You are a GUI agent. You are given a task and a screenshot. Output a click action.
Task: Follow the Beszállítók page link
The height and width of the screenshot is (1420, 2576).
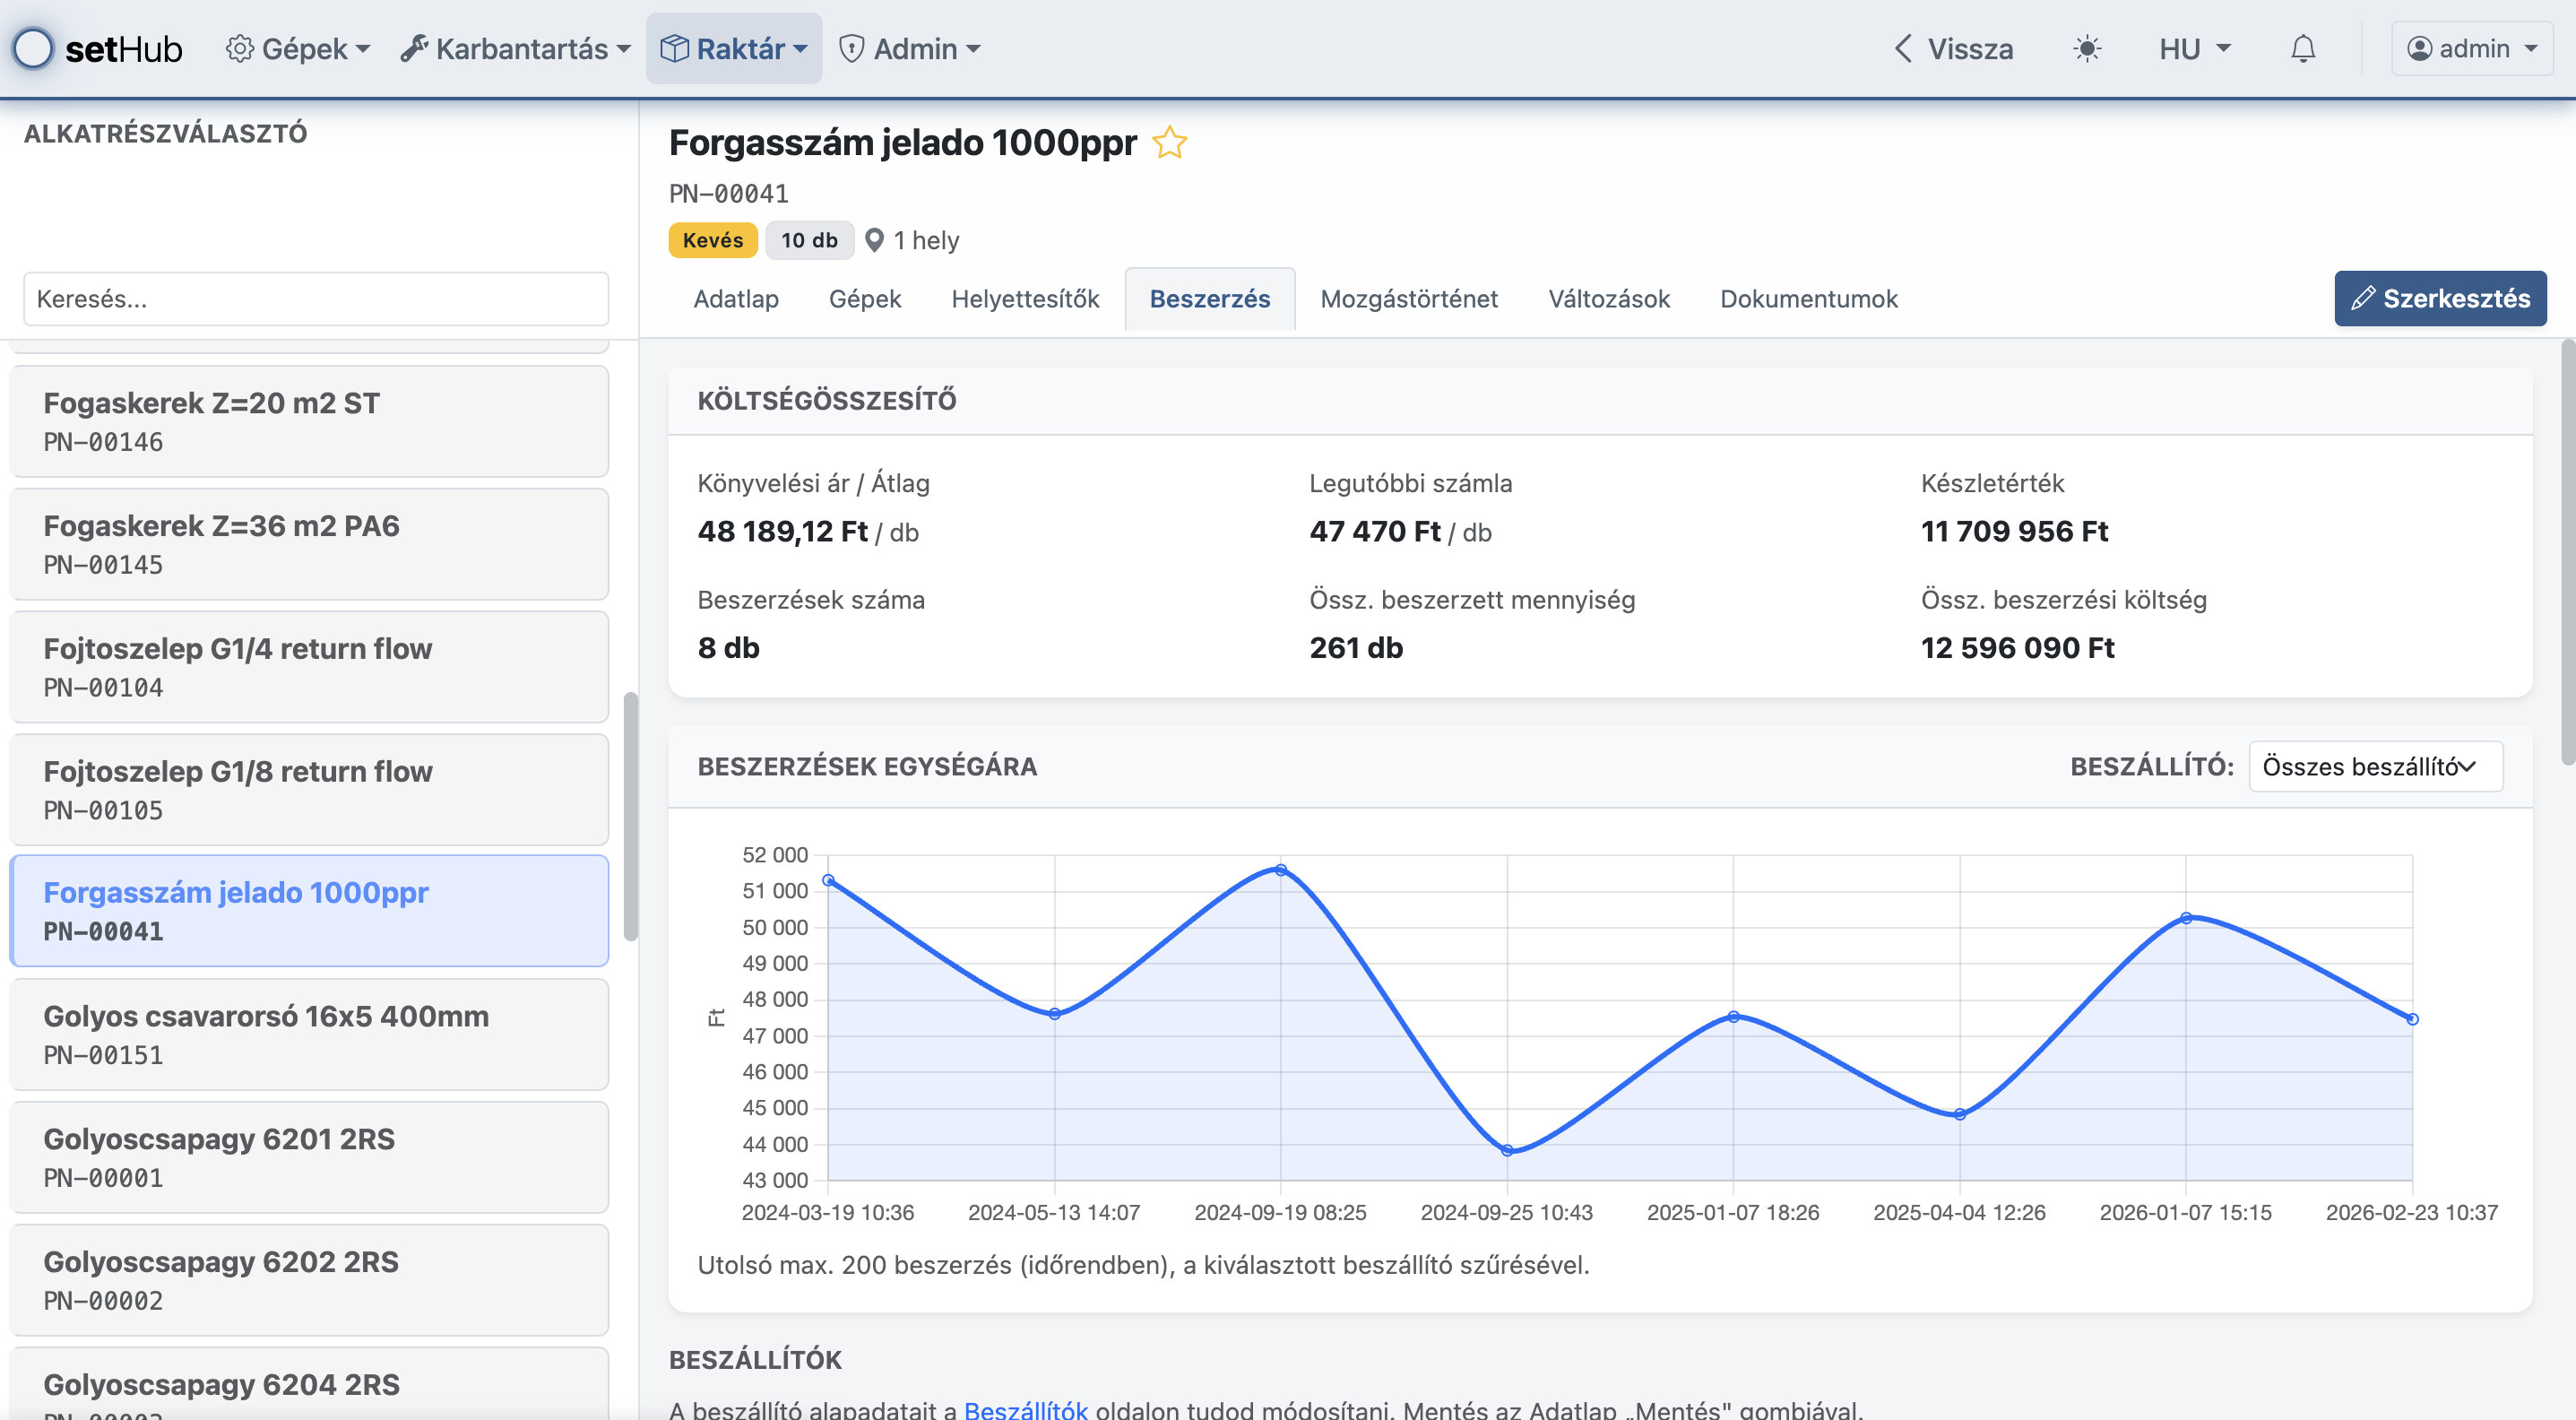coord(1025,1408)
